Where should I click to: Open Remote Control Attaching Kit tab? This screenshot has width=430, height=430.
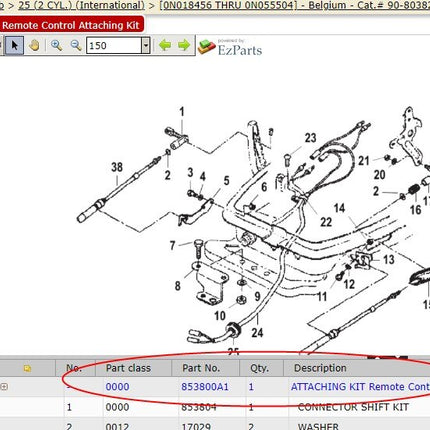[71, 25]
